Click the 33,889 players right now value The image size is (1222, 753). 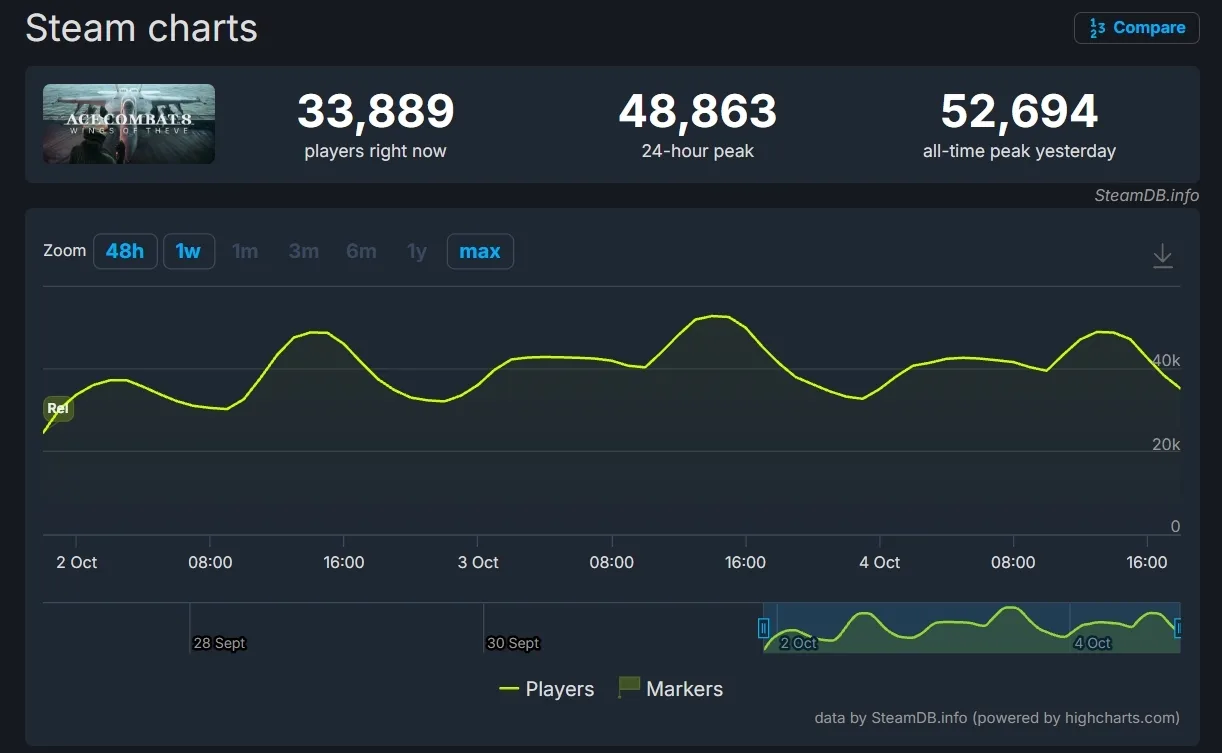pos(376,111)
